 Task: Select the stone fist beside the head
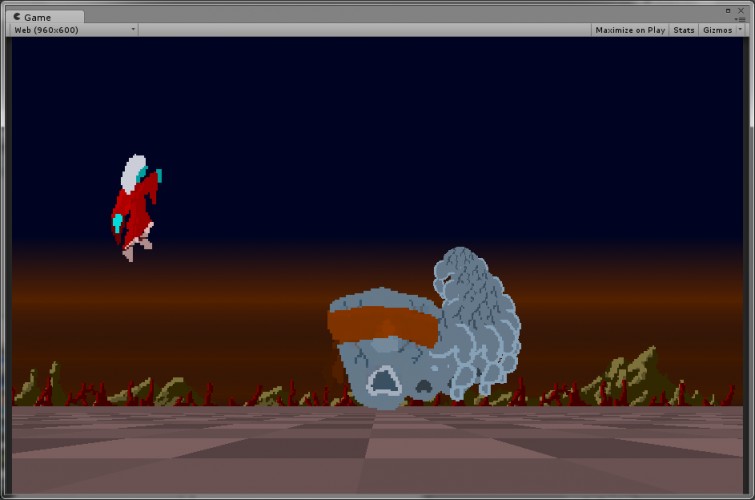476,322
